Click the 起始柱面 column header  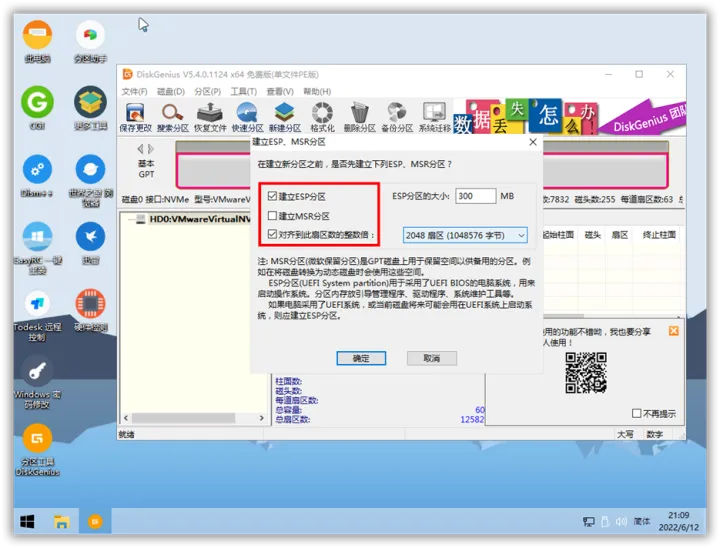(x=558, y=235)
